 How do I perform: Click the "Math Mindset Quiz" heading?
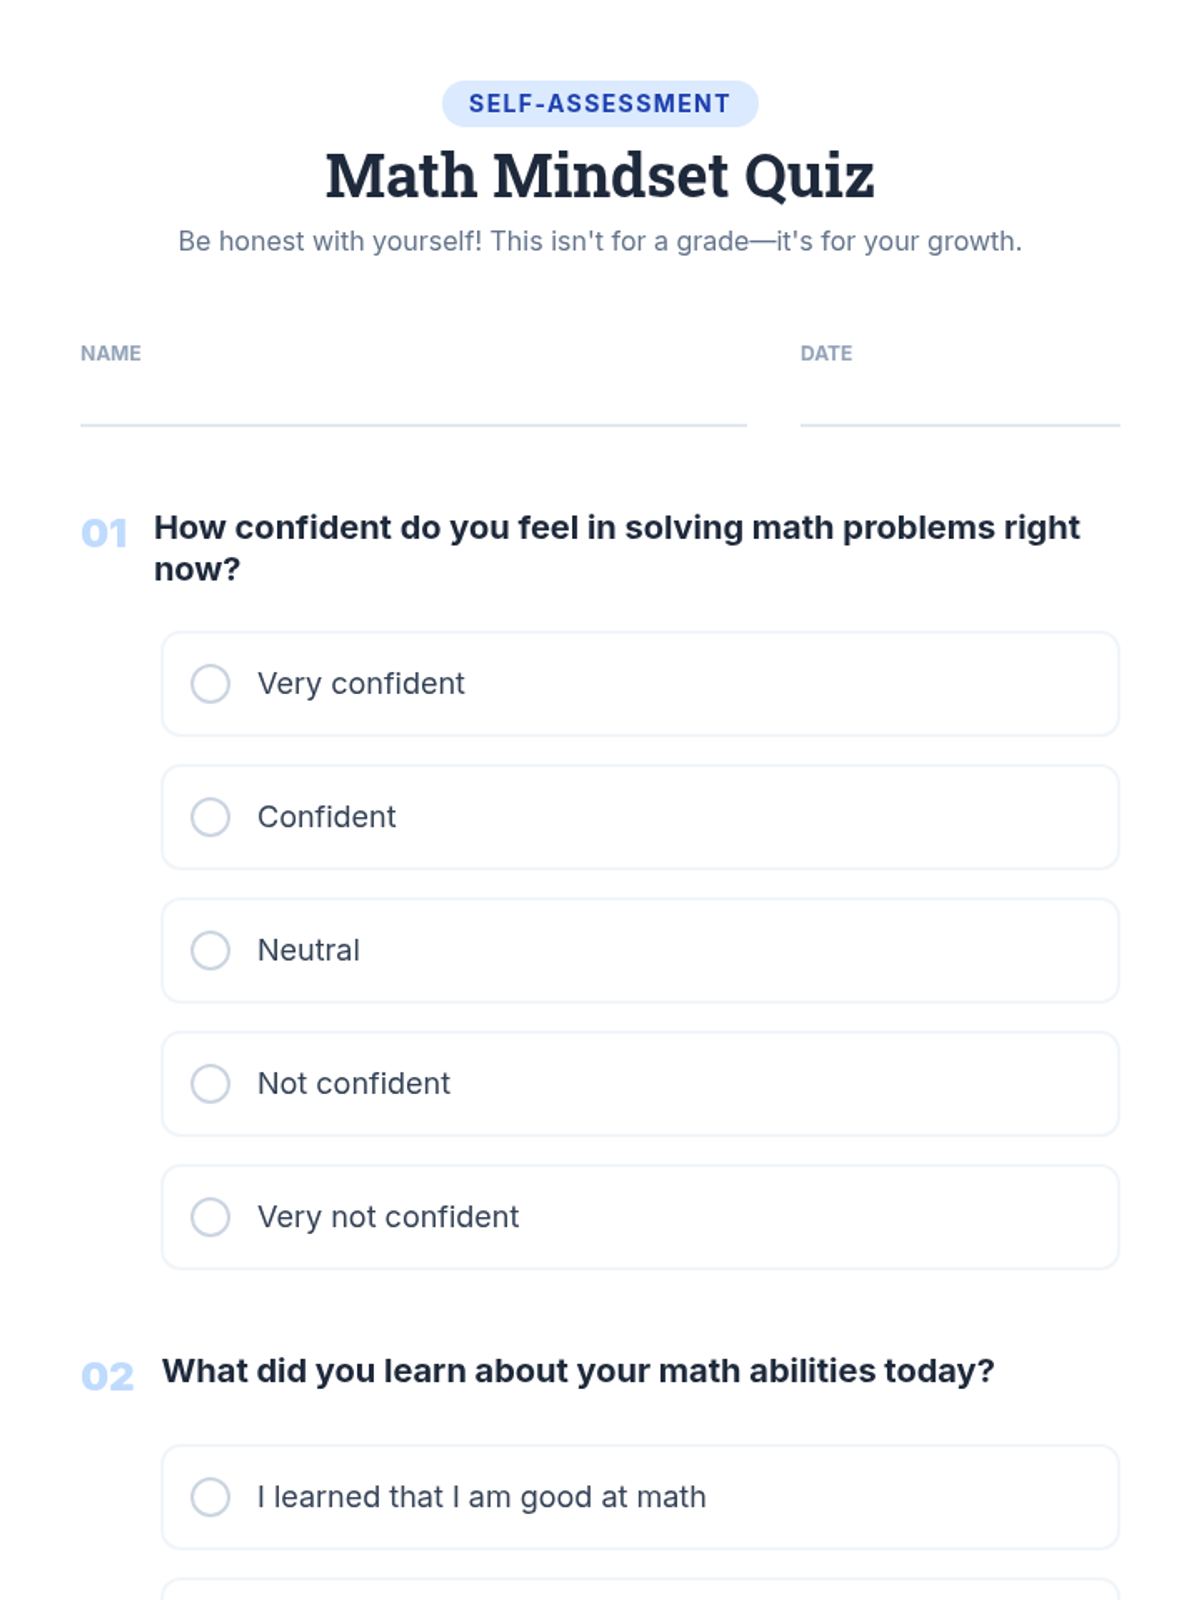coord(600,176)
